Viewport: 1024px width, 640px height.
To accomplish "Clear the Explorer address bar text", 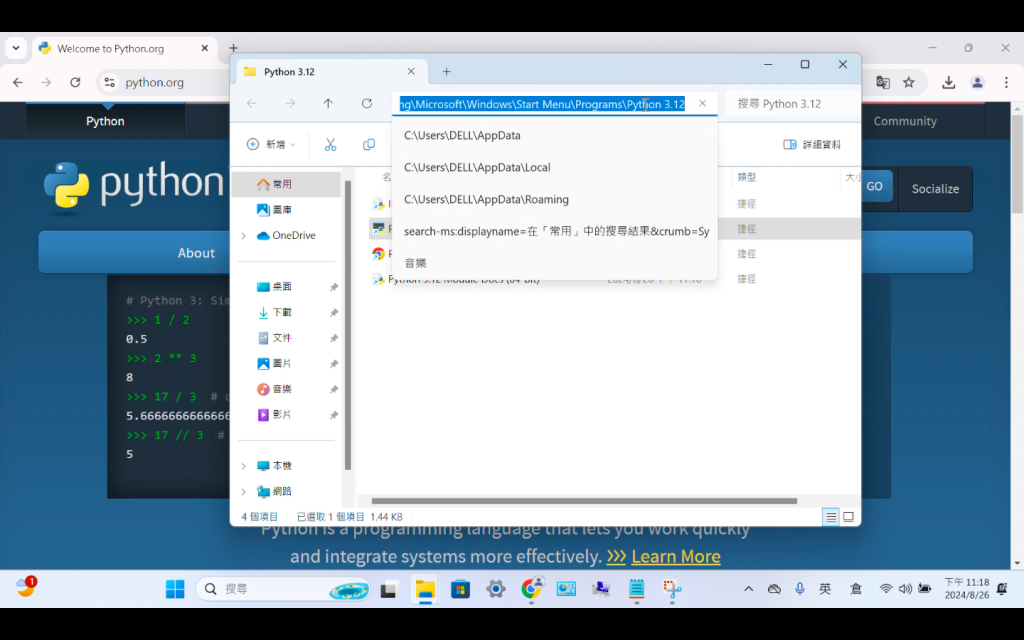I will (x=703, y=103).
